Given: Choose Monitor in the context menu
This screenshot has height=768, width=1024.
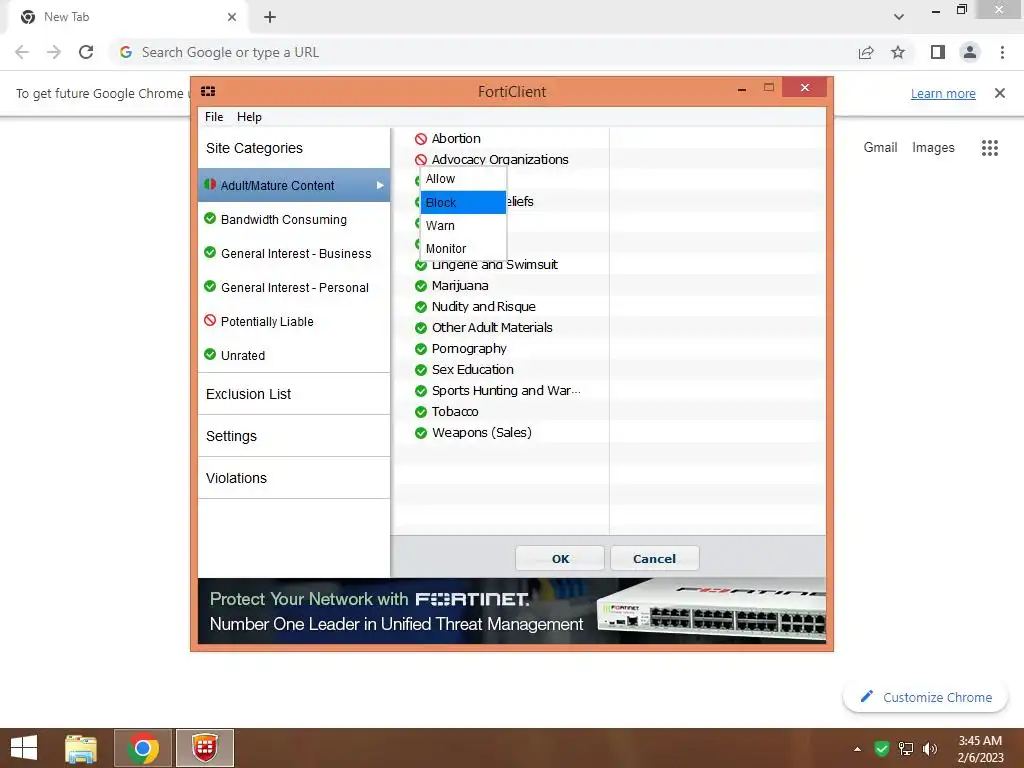Looking at the screenshot, I should click(x=463, y=249).
